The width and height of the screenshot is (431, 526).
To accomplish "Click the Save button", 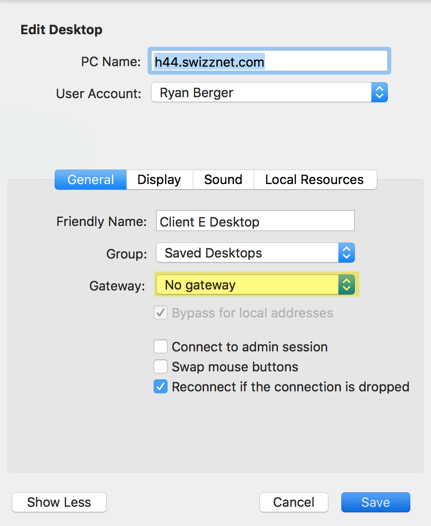I will (x=376, y=502).
